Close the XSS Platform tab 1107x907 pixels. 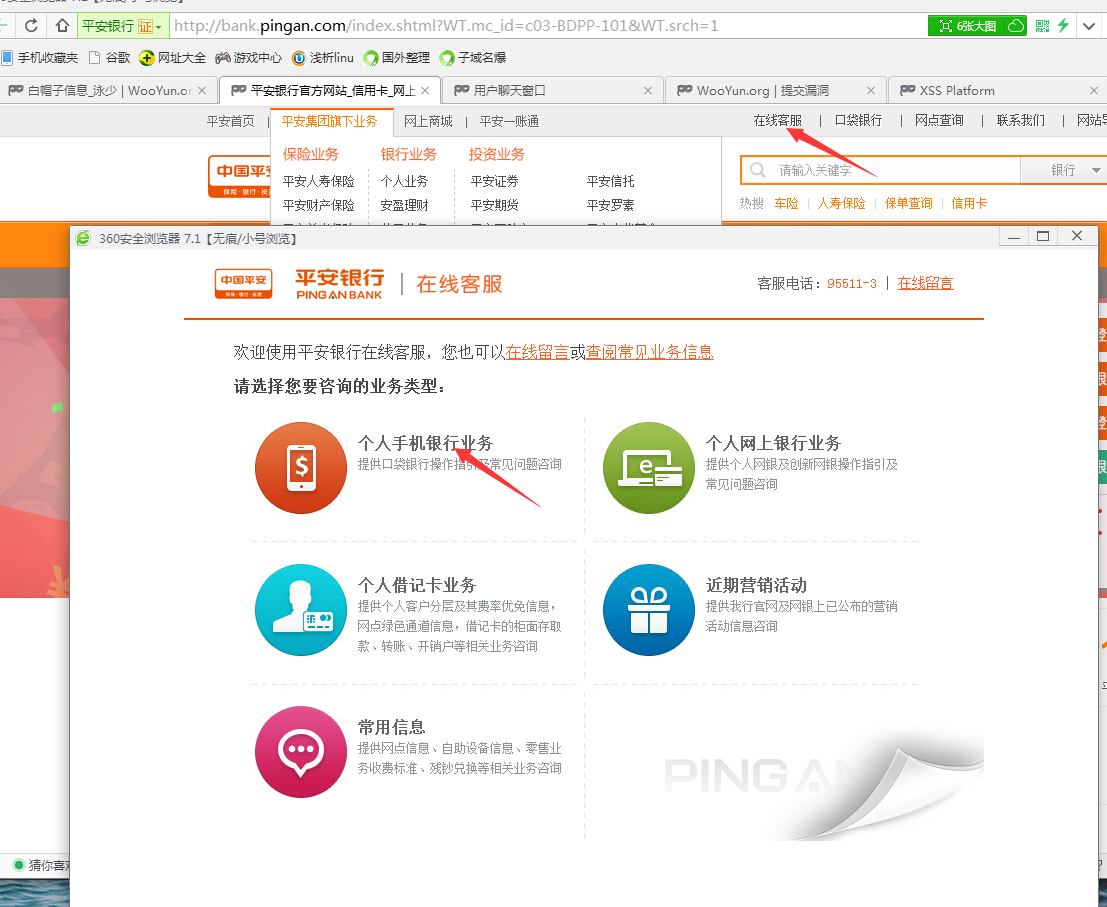point(1094,90)
